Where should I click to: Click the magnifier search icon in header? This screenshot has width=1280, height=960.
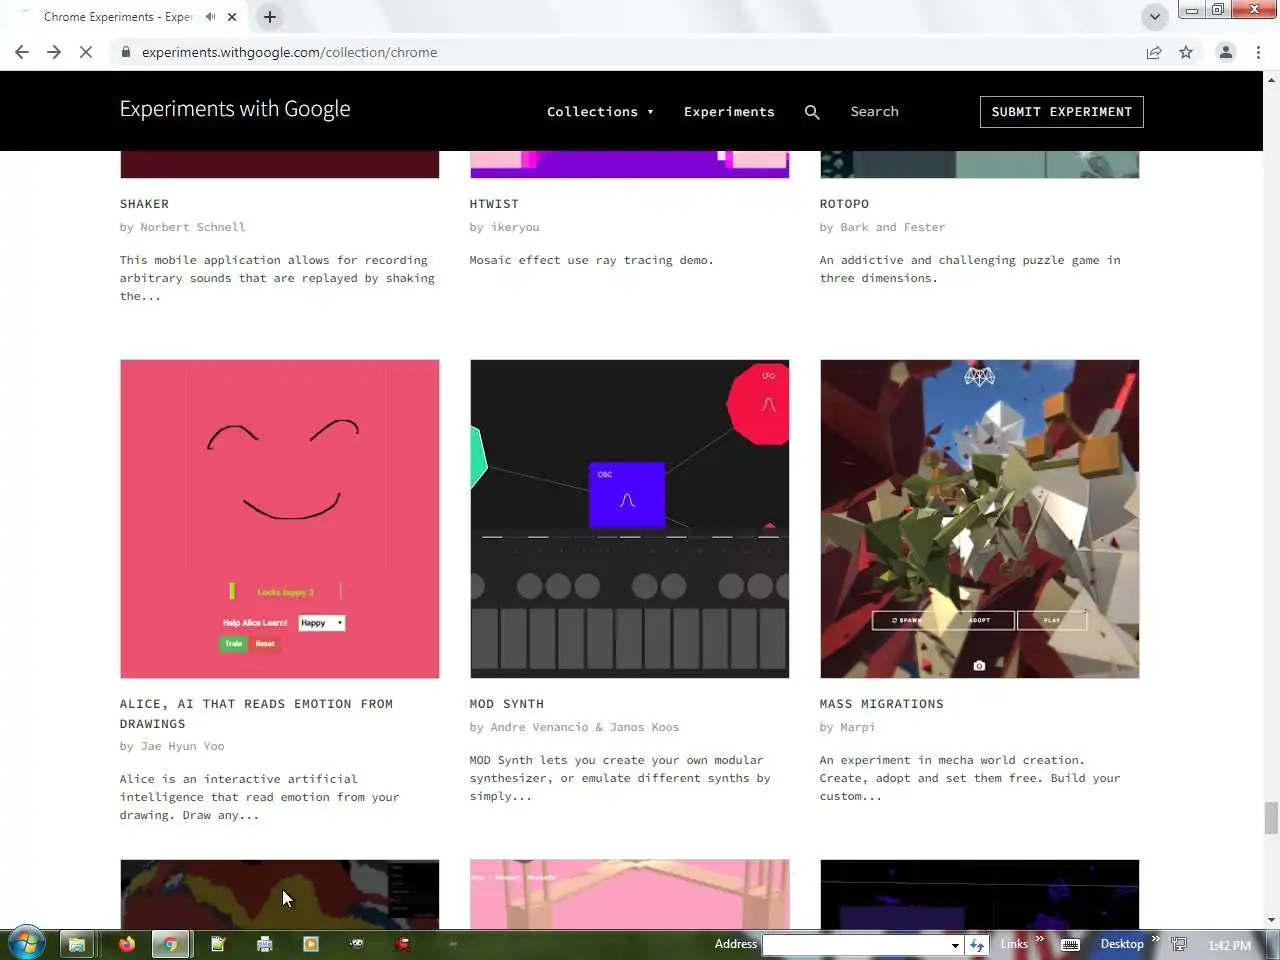pos(812,112)
